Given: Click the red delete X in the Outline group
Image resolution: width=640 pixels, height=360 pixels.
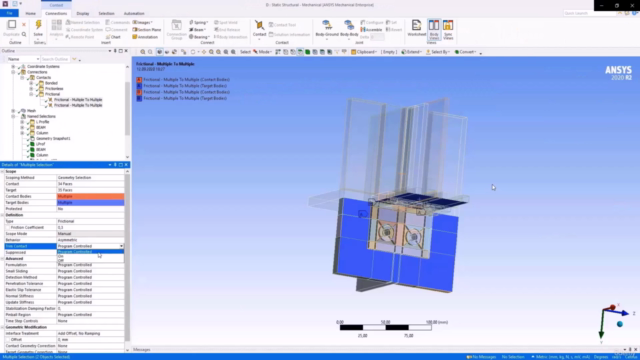Looking at the screenshot, I should [24, 25].
